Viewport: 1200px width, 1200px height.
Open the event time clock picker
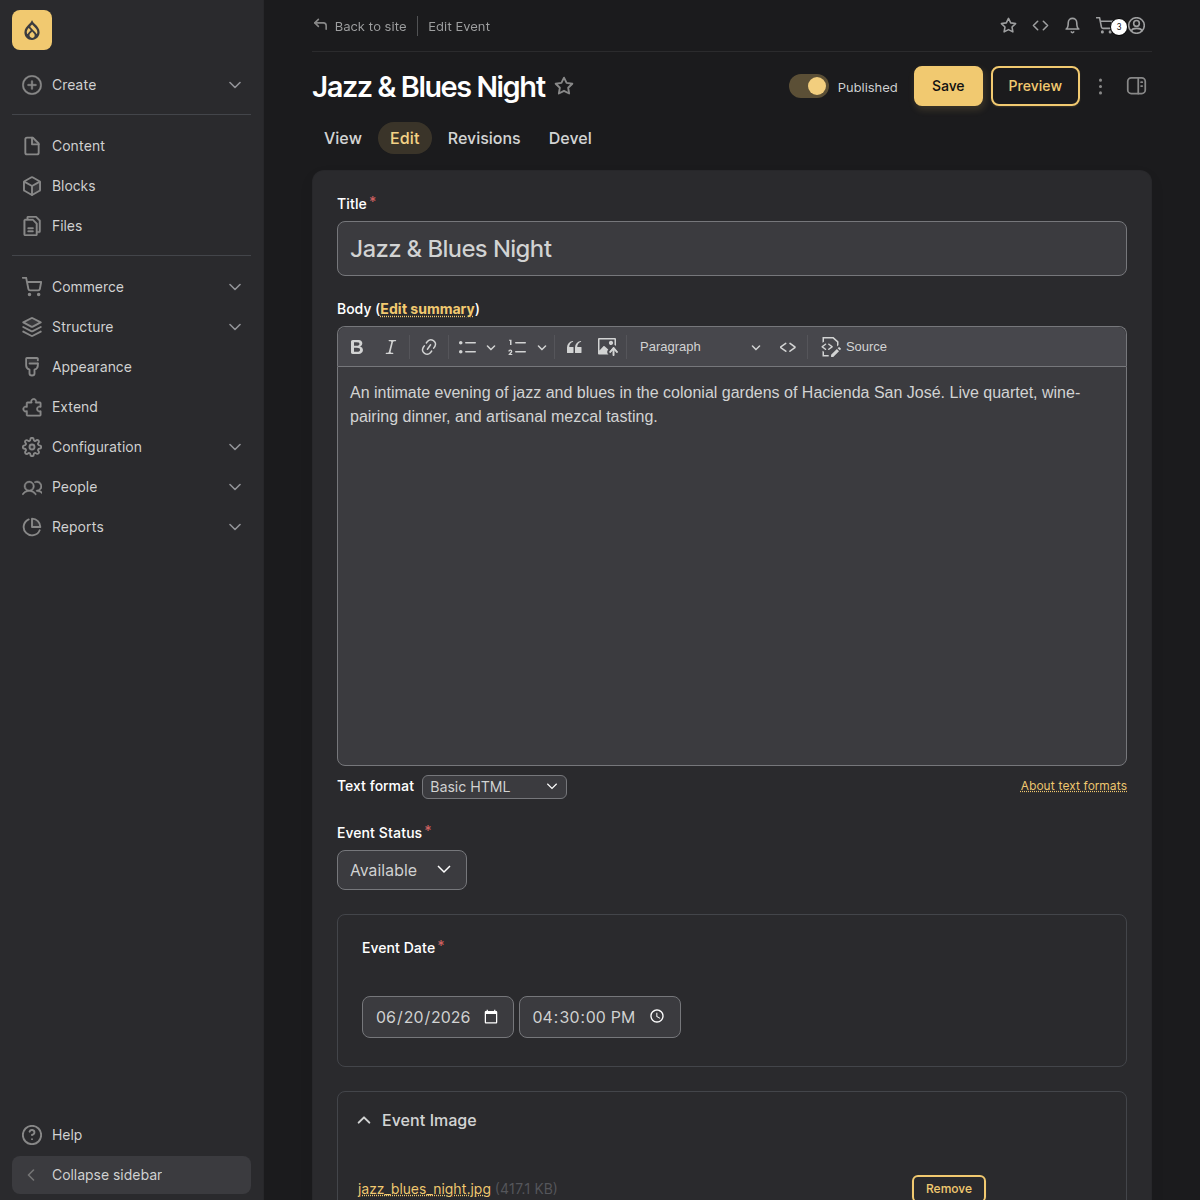coord(657,1016)
